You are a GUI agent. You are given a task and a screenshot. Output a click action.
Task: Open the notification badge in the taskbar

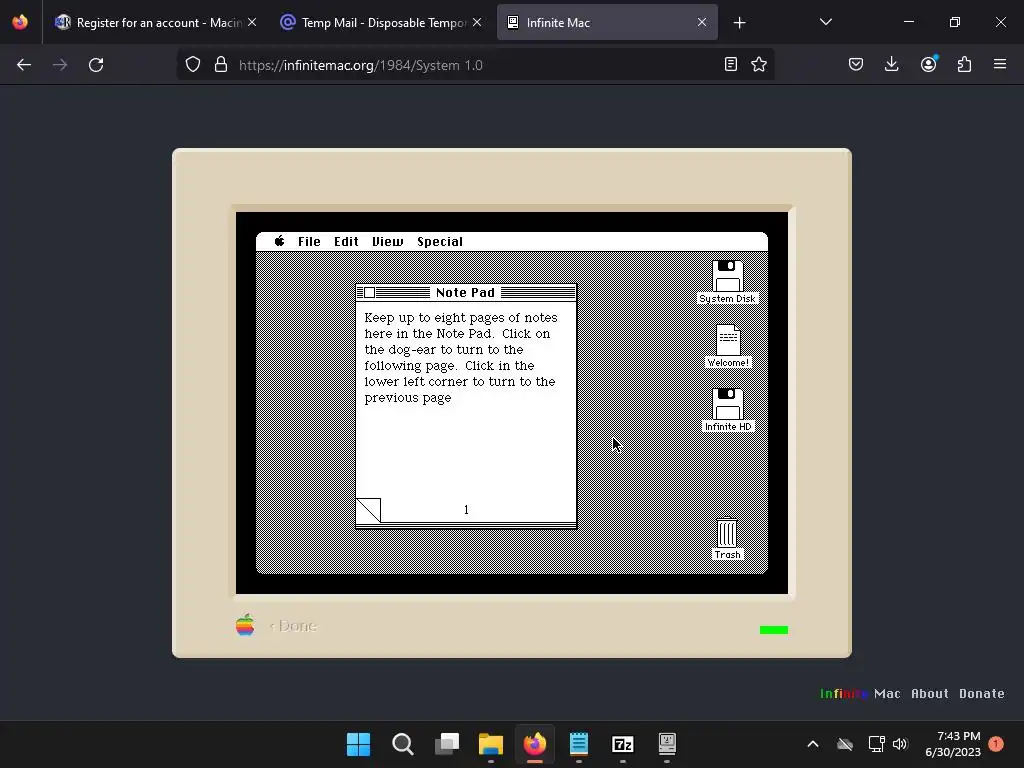(996, 743)
